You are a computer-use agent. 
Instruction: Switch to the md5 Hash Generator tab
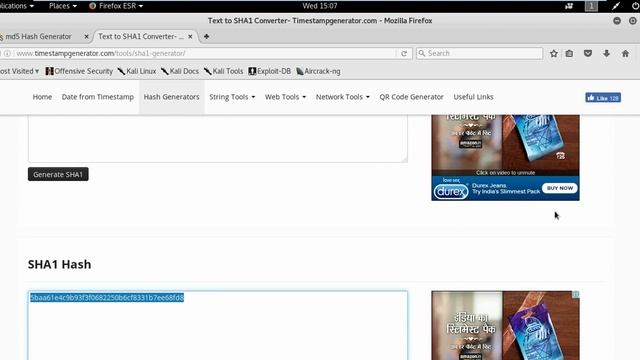pyautogui.click(x=38, y=36)
